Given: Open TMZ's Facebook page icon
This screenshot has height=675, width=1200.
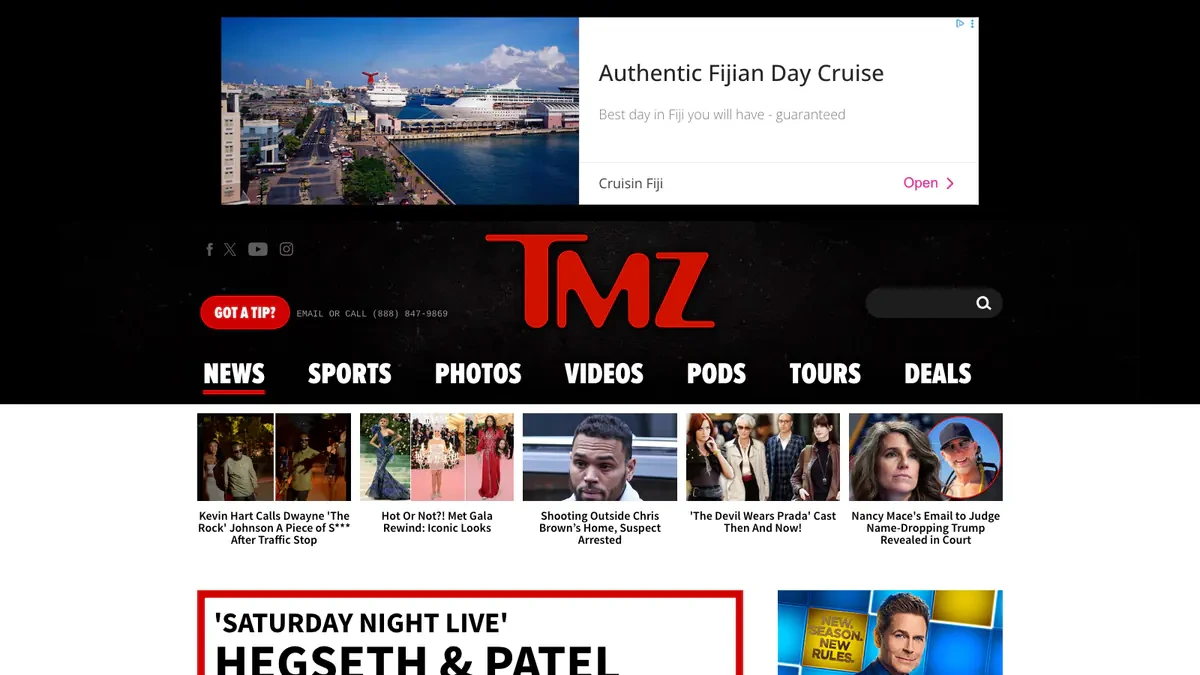Looking at the screenshot, I should 209,249.
